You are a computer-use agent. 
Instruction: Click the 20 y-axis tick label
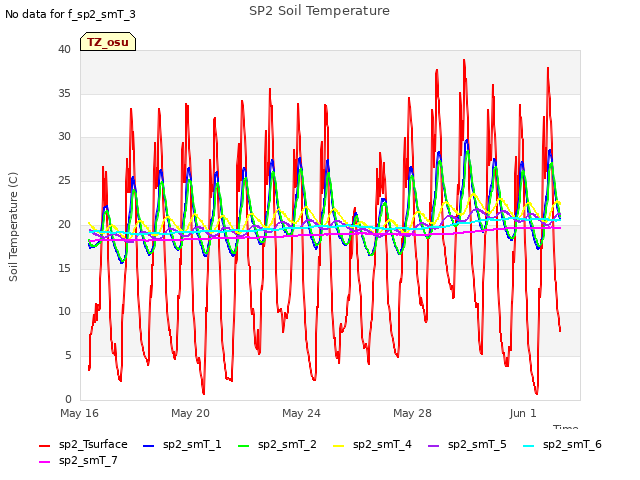[x=64, y=224]
